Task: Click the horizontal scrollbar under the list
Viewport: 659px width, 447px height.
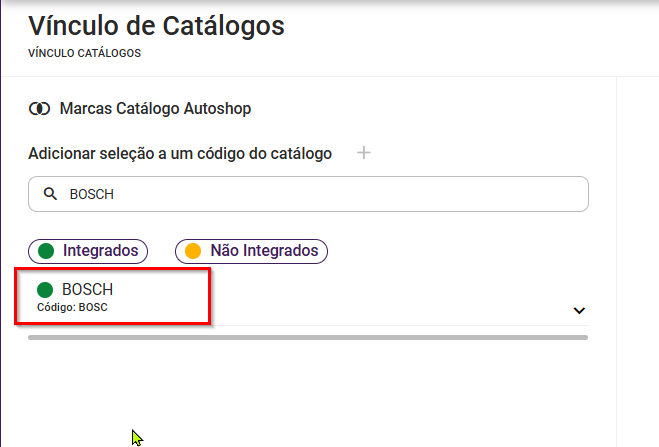Action: [308, 337]
